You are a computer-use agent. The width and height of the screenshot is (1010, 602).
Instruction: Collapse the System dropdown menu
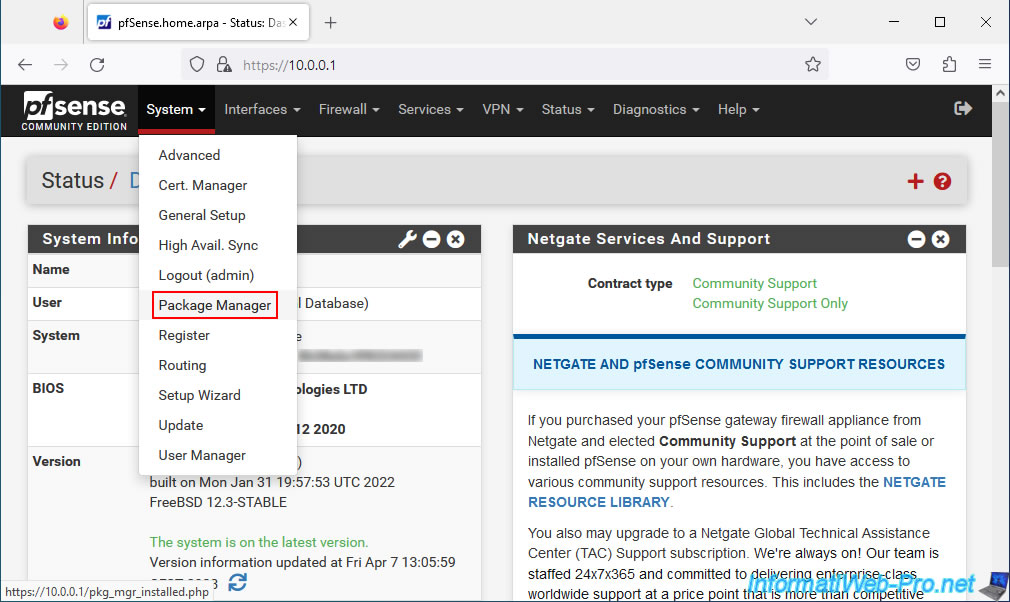[176, 109]
